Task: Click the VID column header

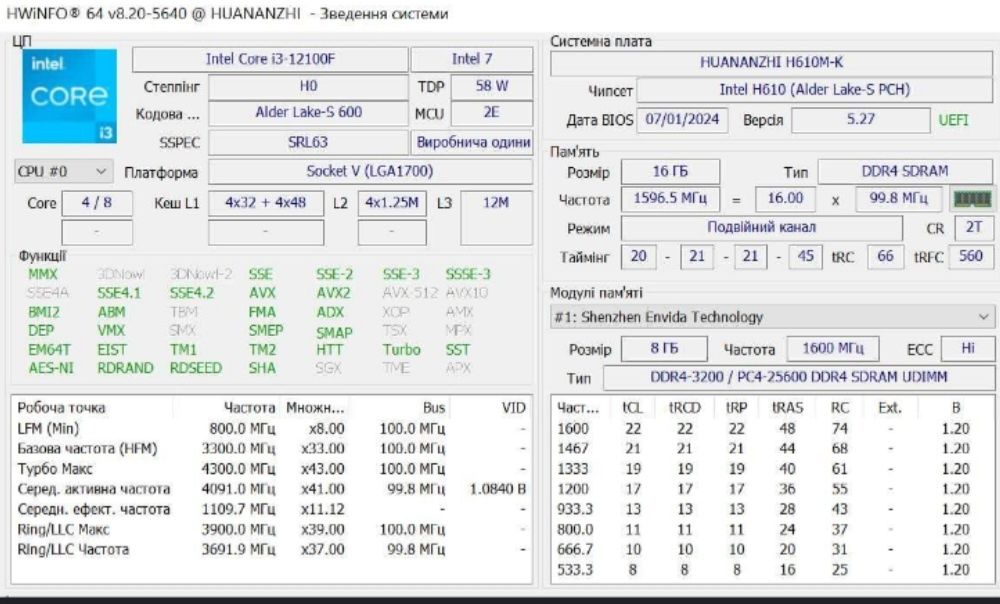Action: pyautogui.click(x=513, y=408)
